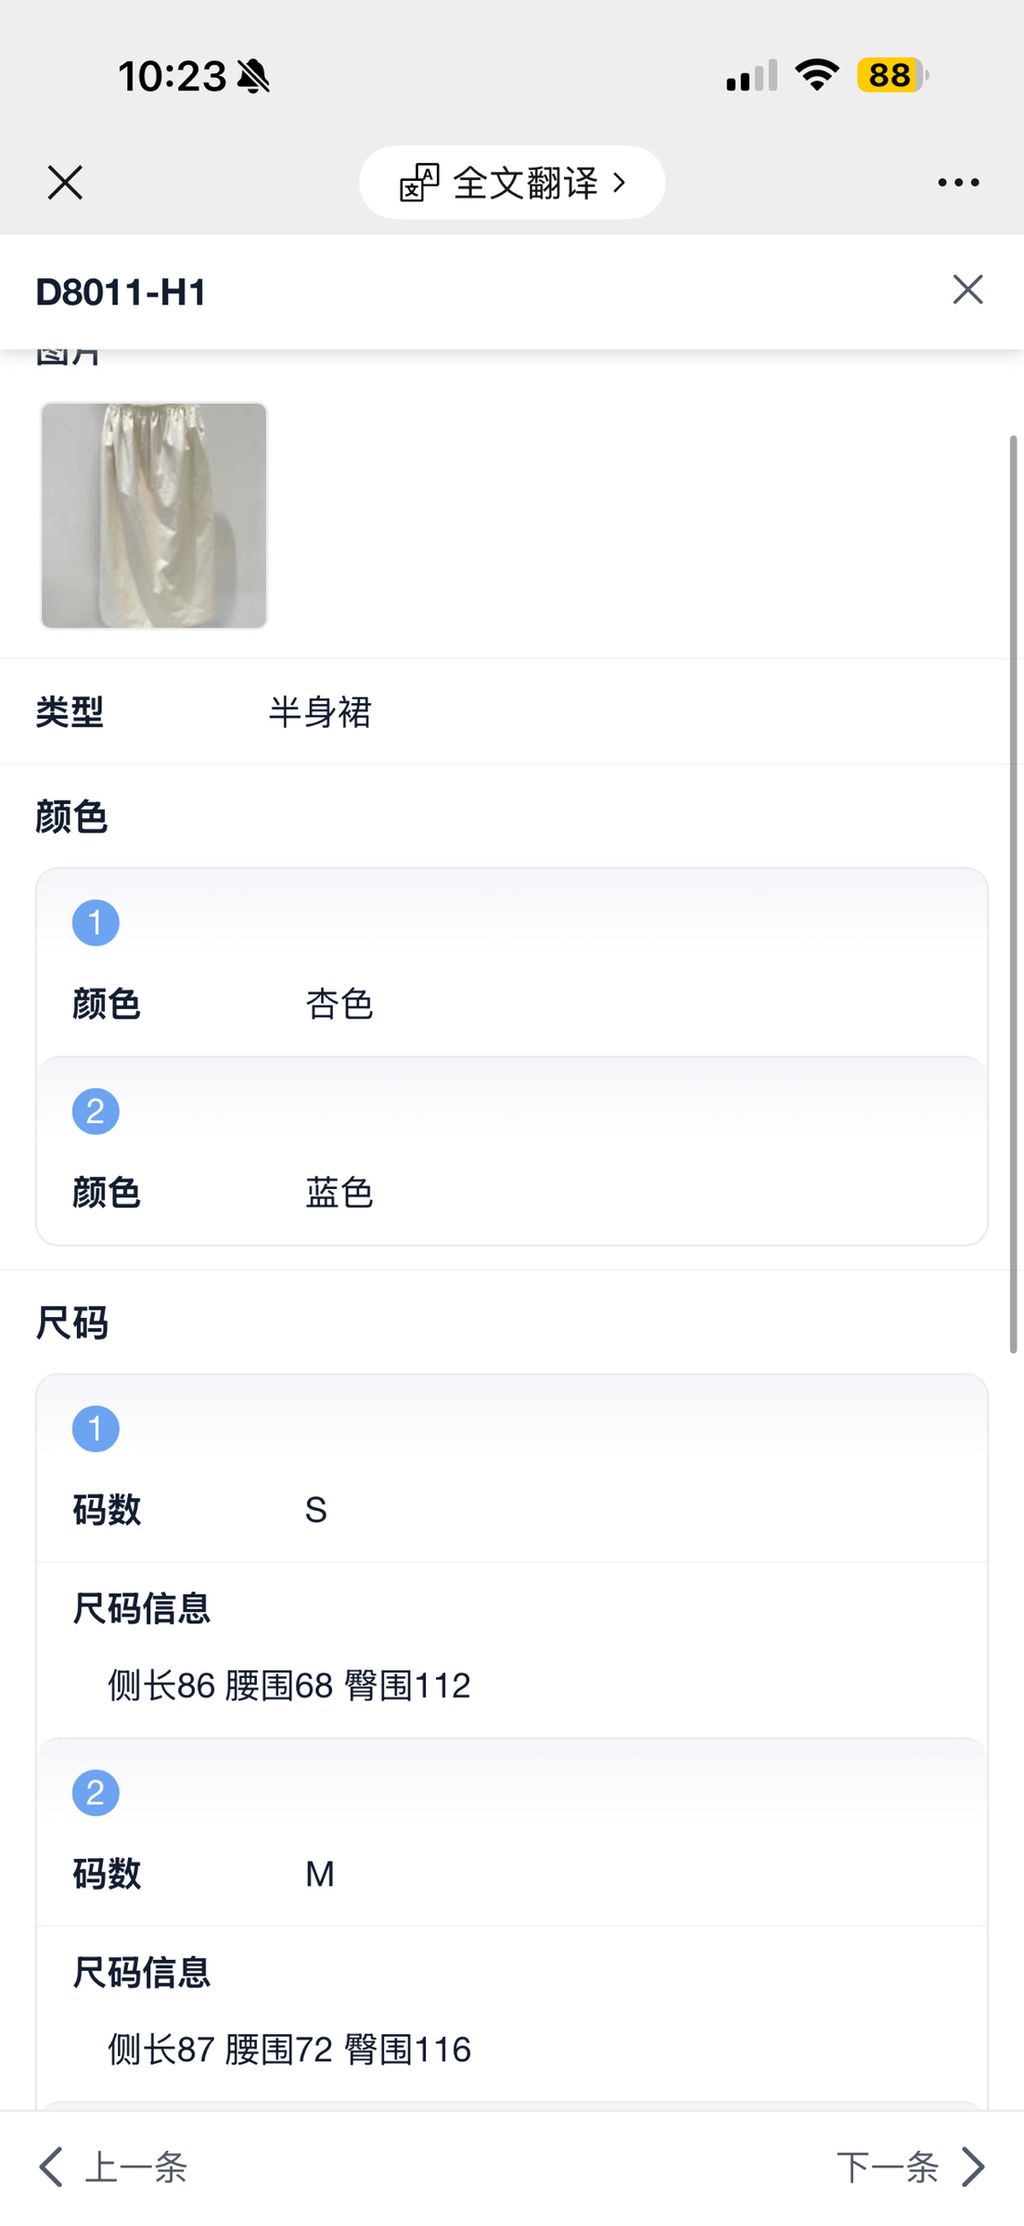
Task: Select the 蓝色 color value
Action: [x=339, y=1193]
